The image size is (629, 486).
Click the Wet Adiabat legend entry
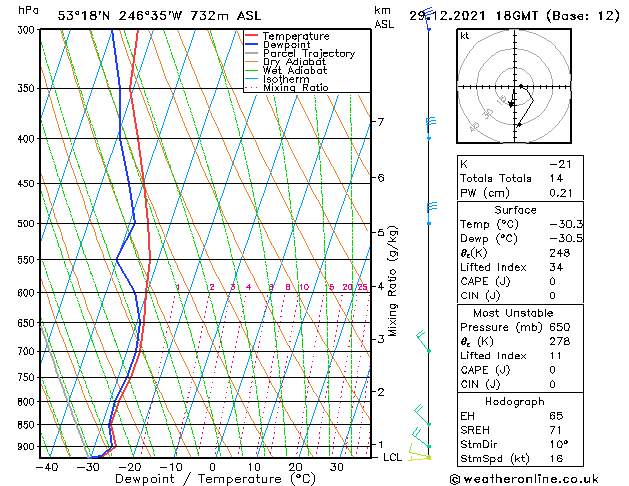293,71
